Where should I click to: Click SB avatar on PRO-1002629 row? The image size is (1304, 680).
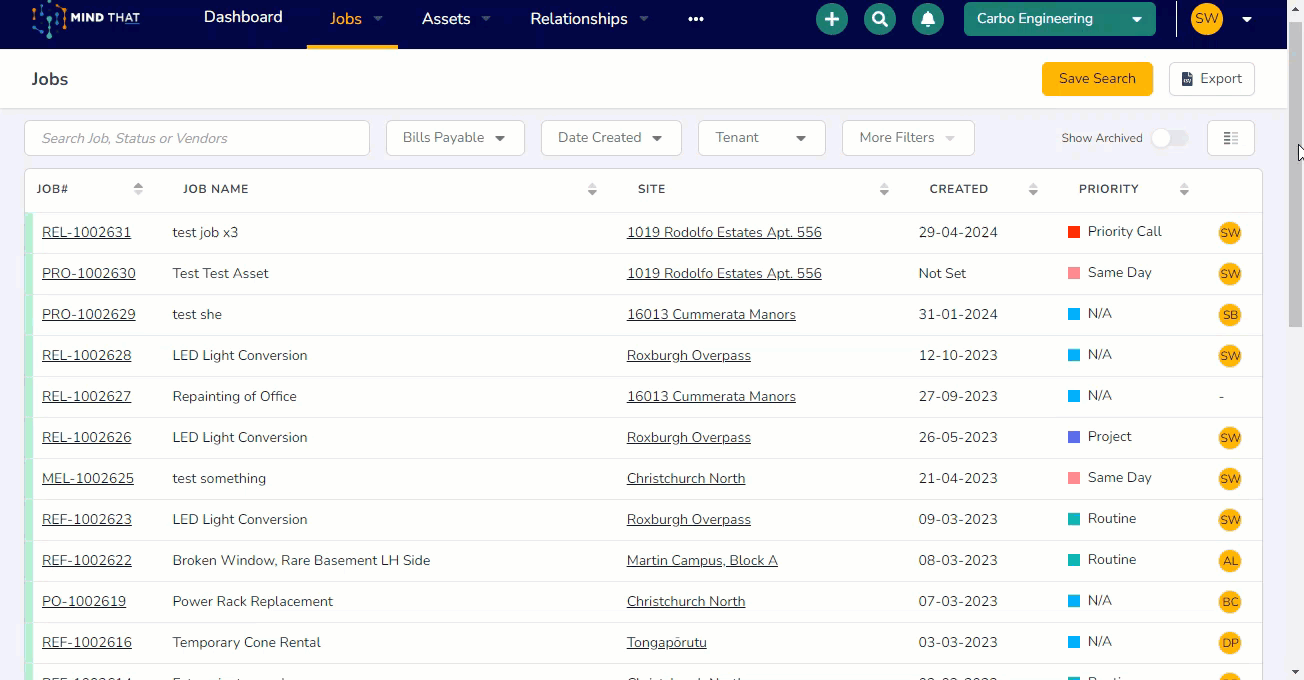(x=1230, y=315)
